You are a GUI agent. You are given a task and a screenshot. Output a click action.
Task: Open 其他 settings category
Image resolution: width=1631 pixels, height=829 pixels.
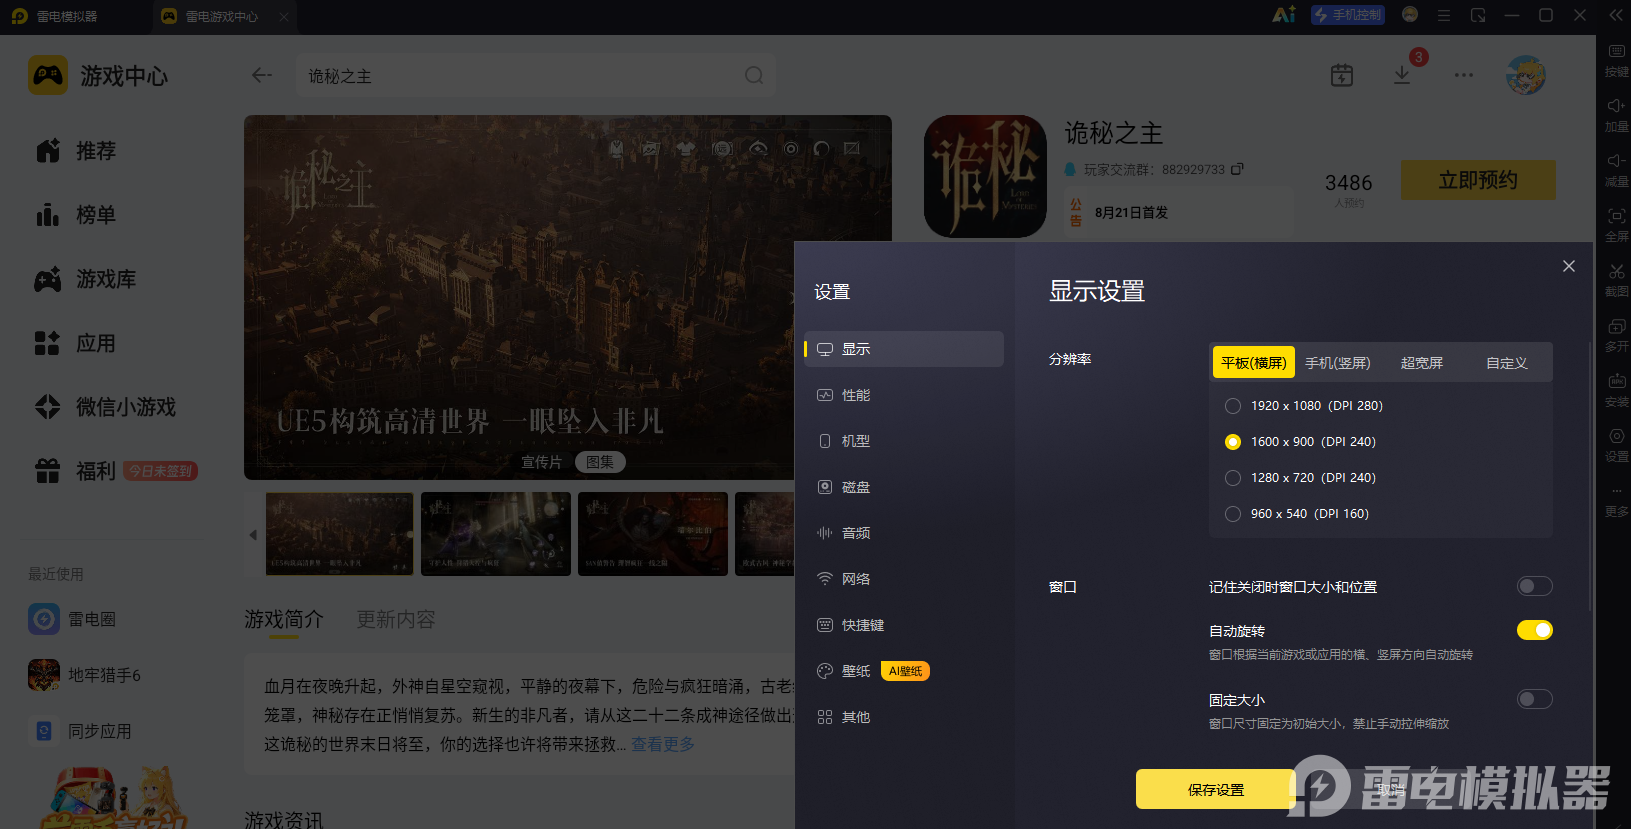(904, 717)
